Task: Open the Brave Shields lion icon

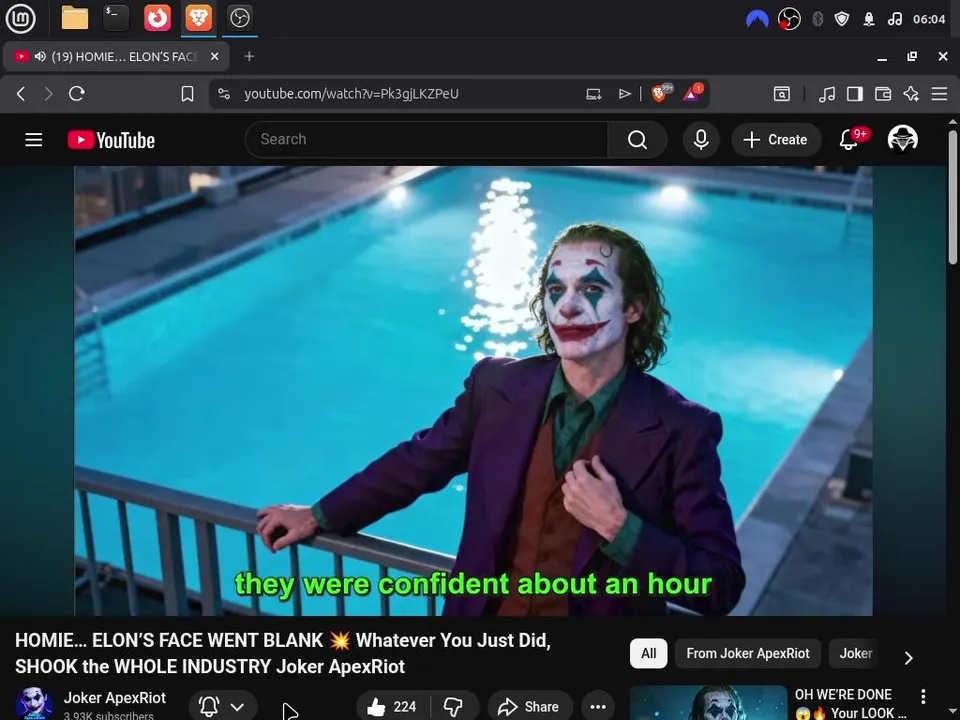Action: pos(661,93)
